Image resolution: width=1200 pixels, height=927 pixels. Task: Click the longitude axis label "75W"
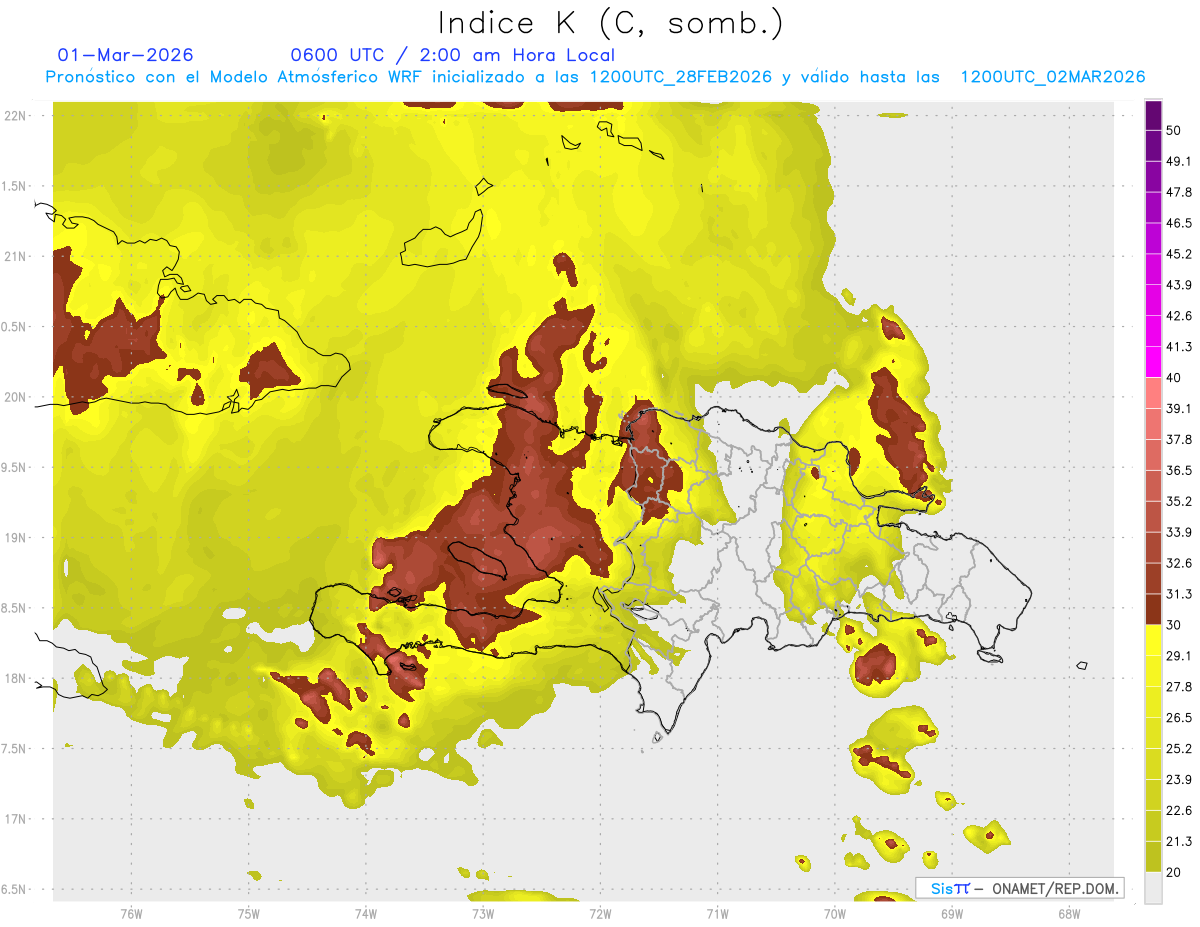pos(249,913)
